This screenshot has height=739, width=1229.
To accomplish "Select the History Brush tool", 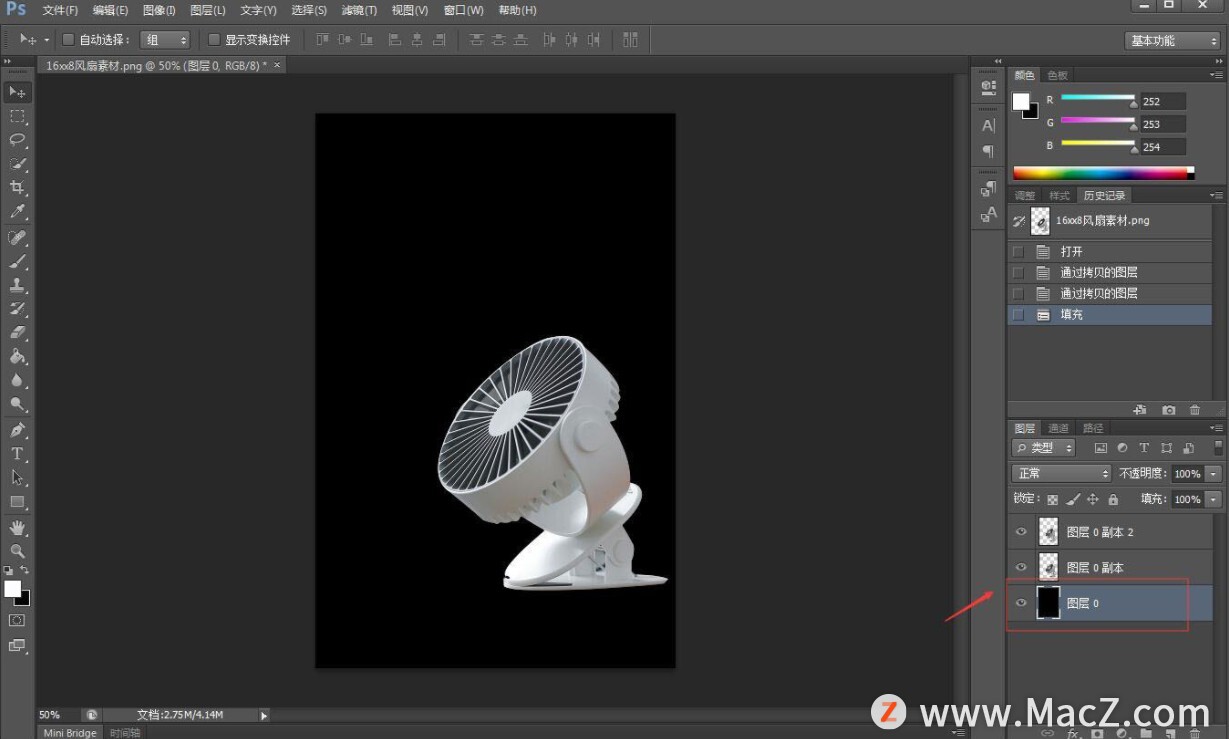I will tap(17, 309).
